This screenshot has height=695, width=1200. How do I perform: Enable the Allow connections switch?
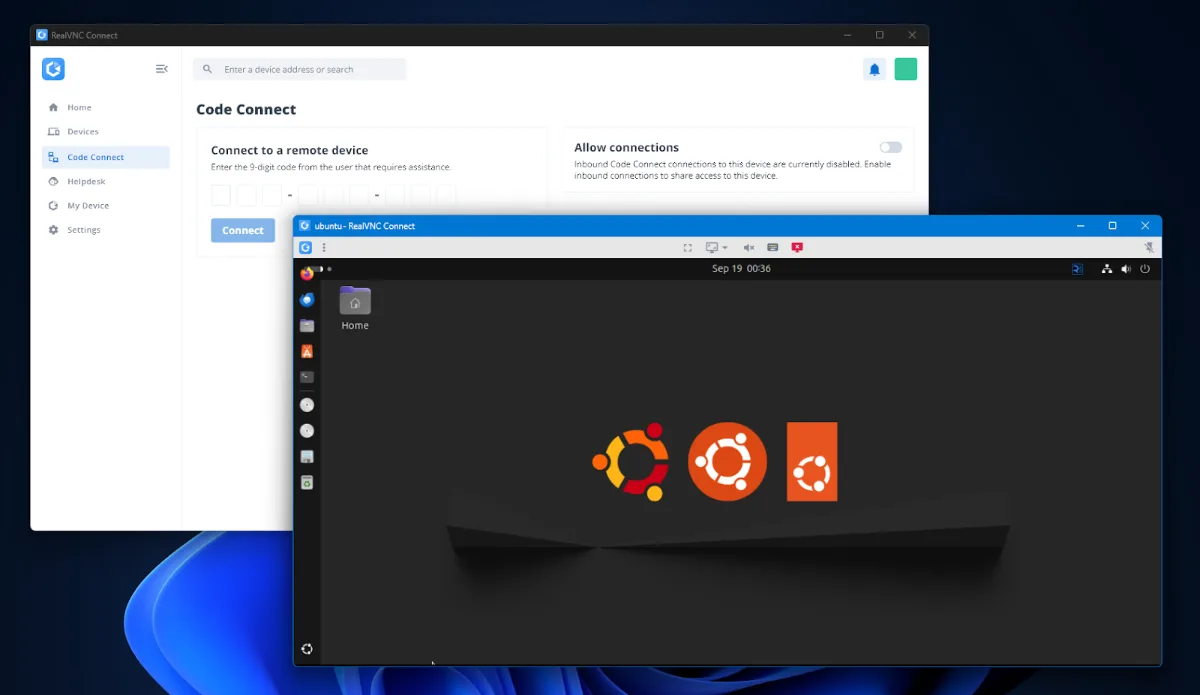891,147
